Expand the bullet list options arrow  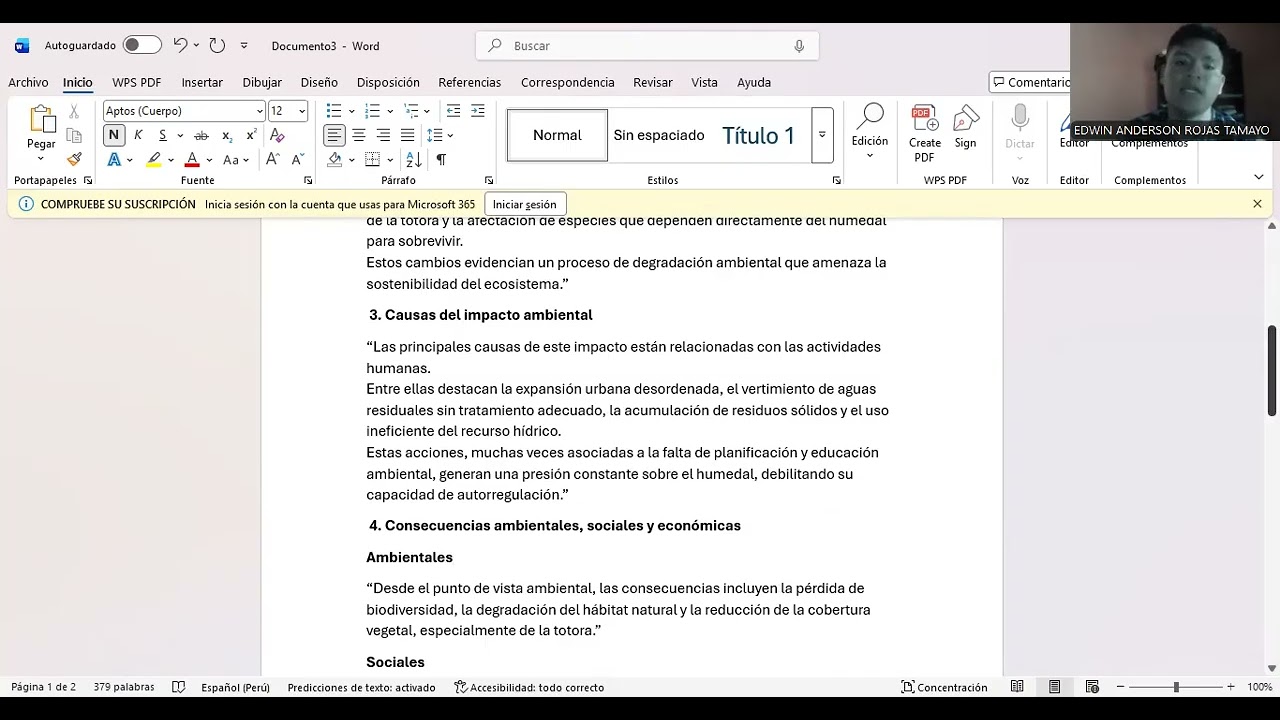pos(351,111)
